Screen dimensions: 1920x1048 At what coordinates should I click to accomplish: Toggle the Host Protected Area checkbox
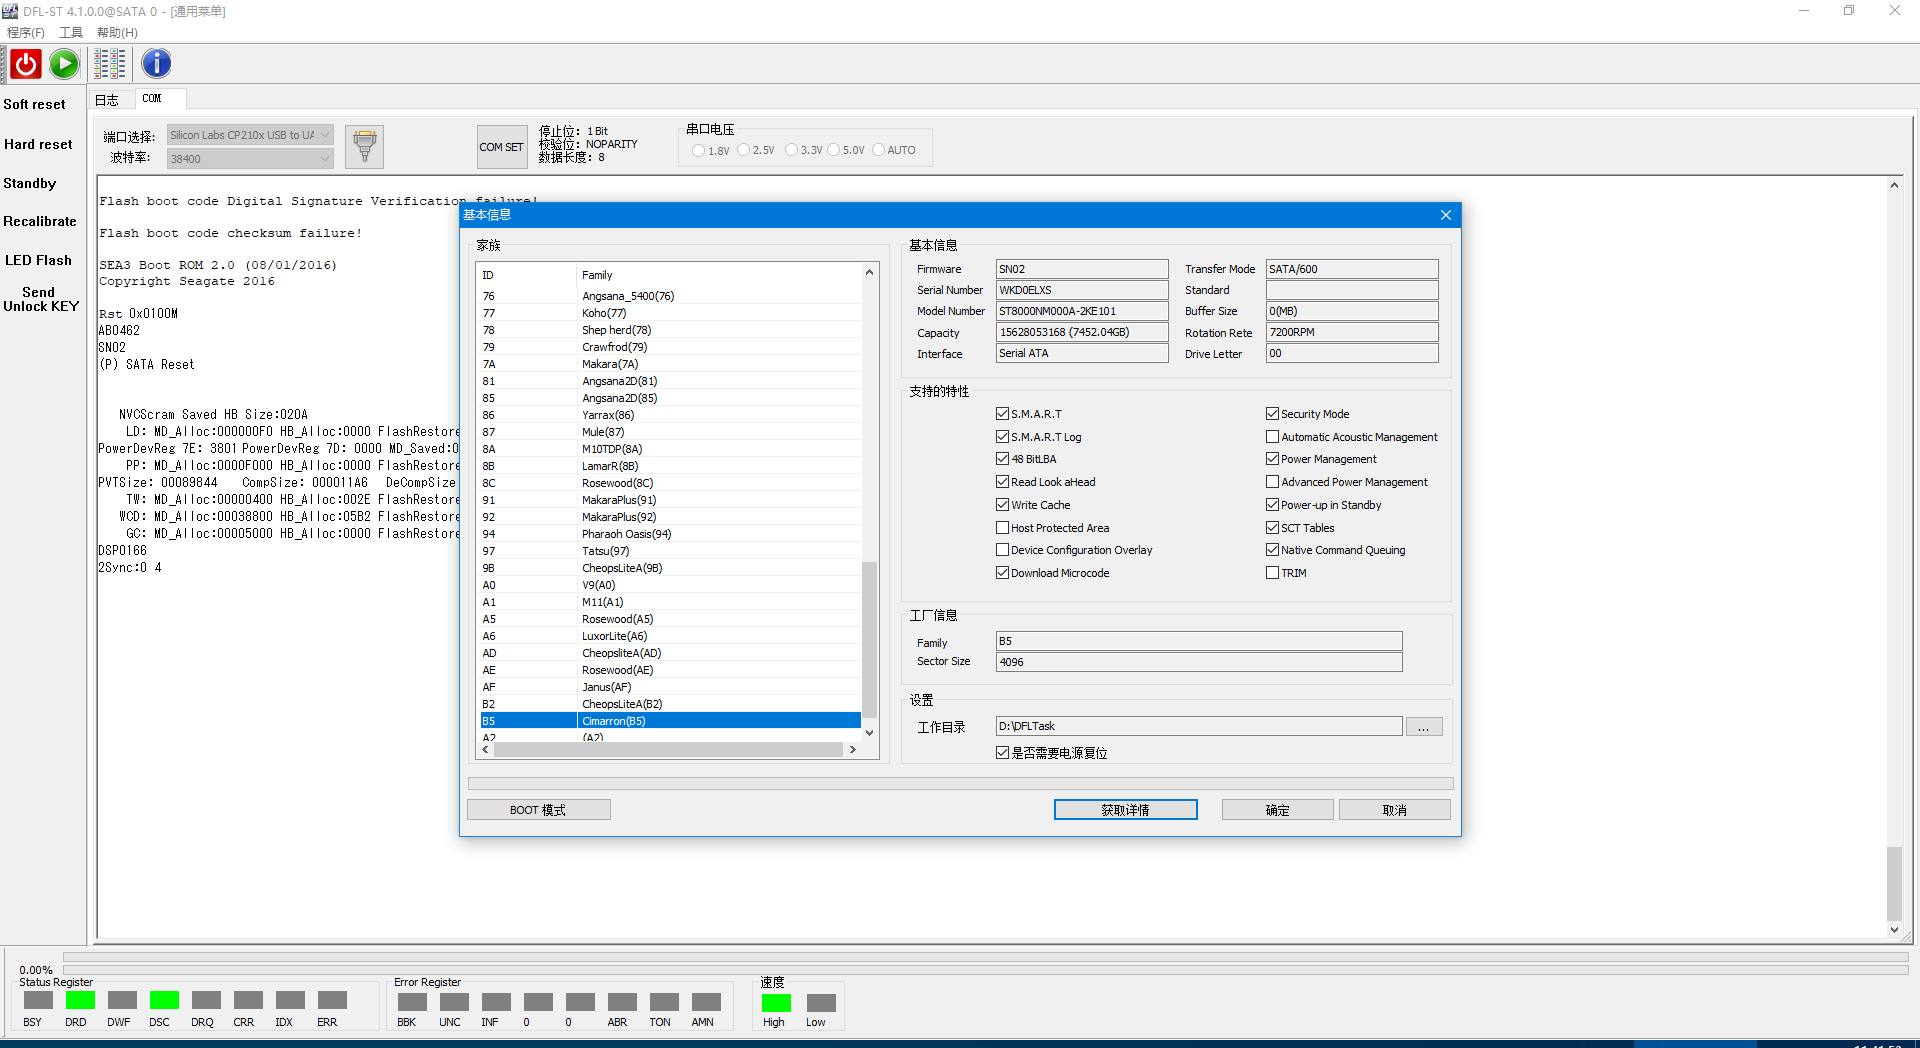(1002, 528)
